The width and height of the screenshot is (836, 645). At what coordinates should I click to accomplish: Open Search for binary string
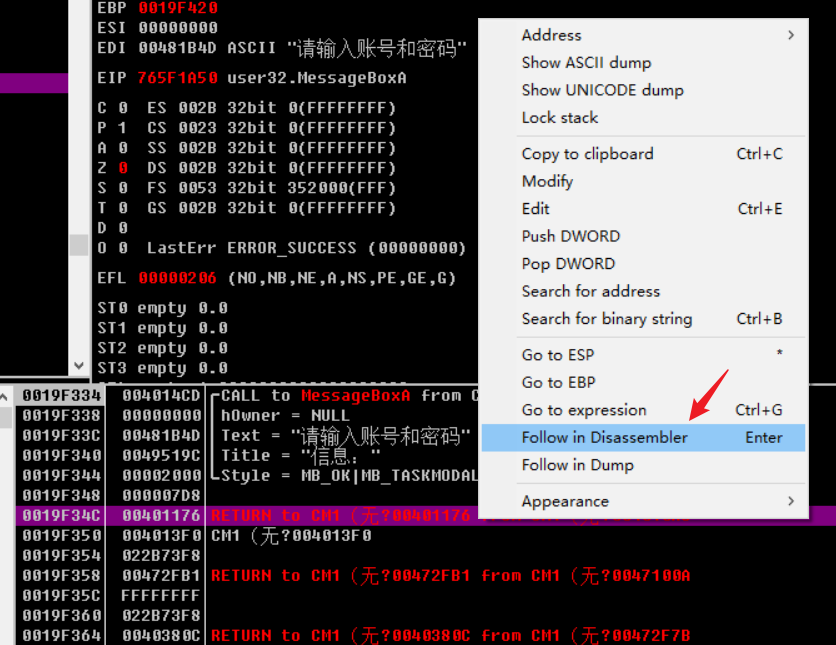(x=606, y=319)
